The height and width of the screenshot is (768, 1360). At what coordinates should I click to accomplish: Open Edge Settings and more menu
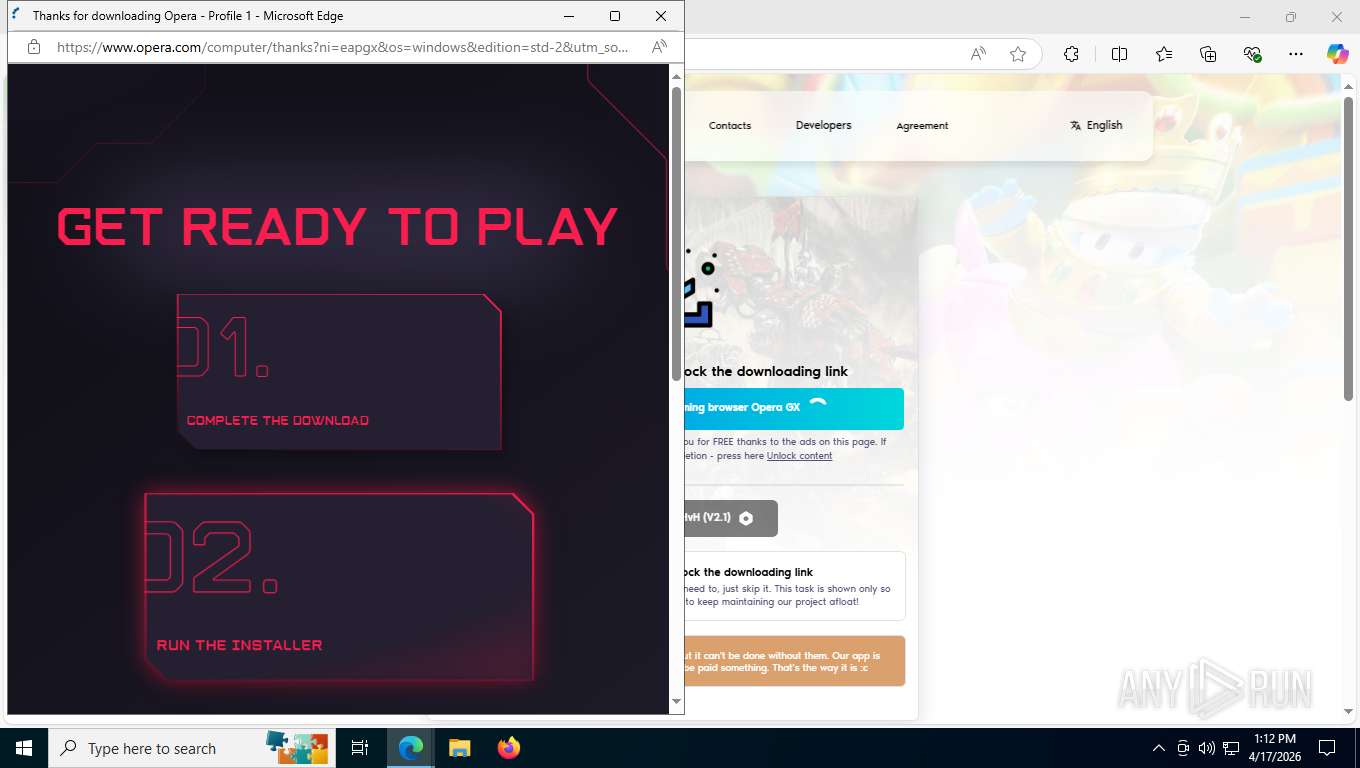[x=1296, y=55]
